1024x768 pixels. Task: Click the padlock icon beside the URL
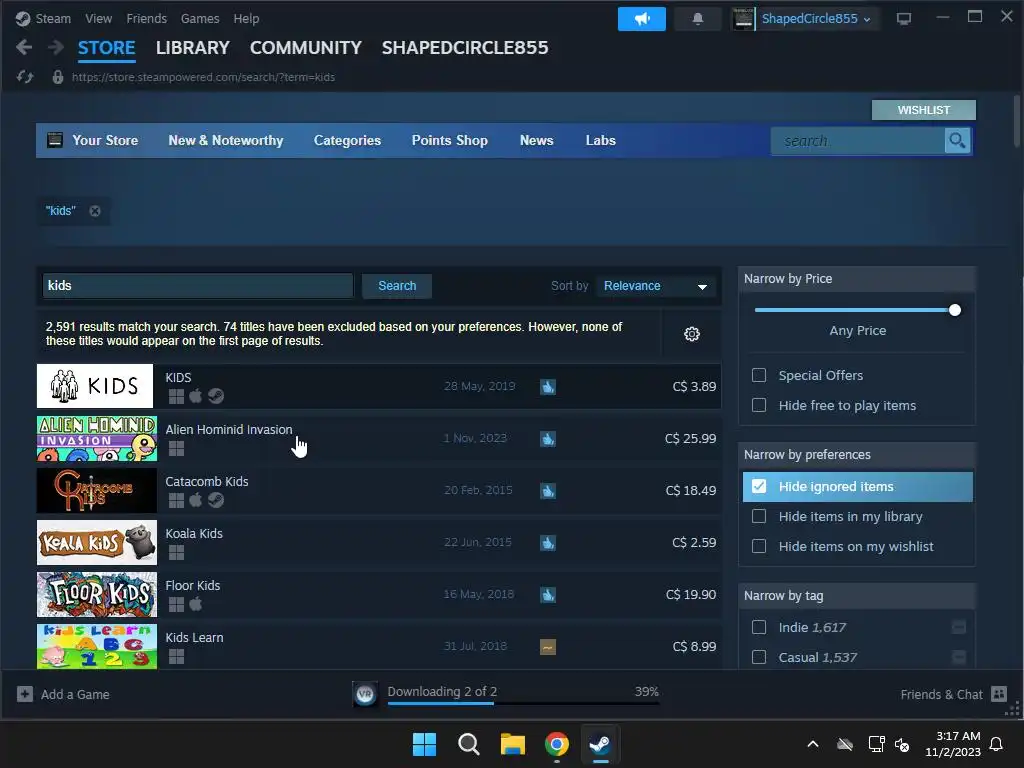click(57, 77)
